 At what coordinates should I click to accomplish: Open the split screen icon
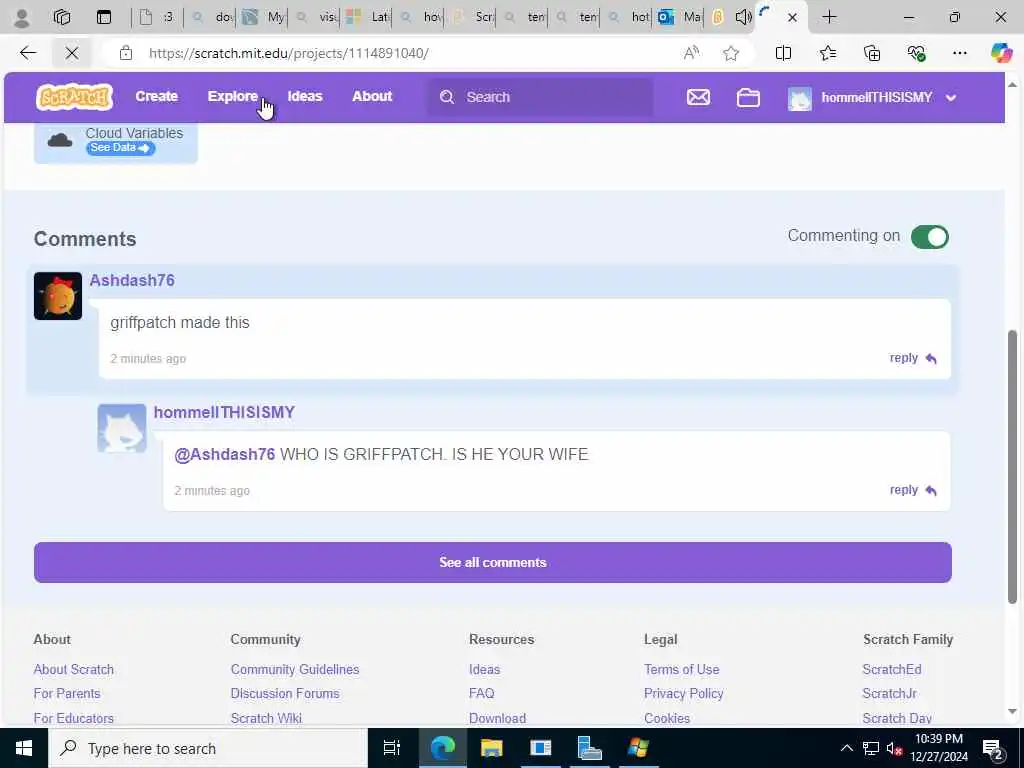783,54
